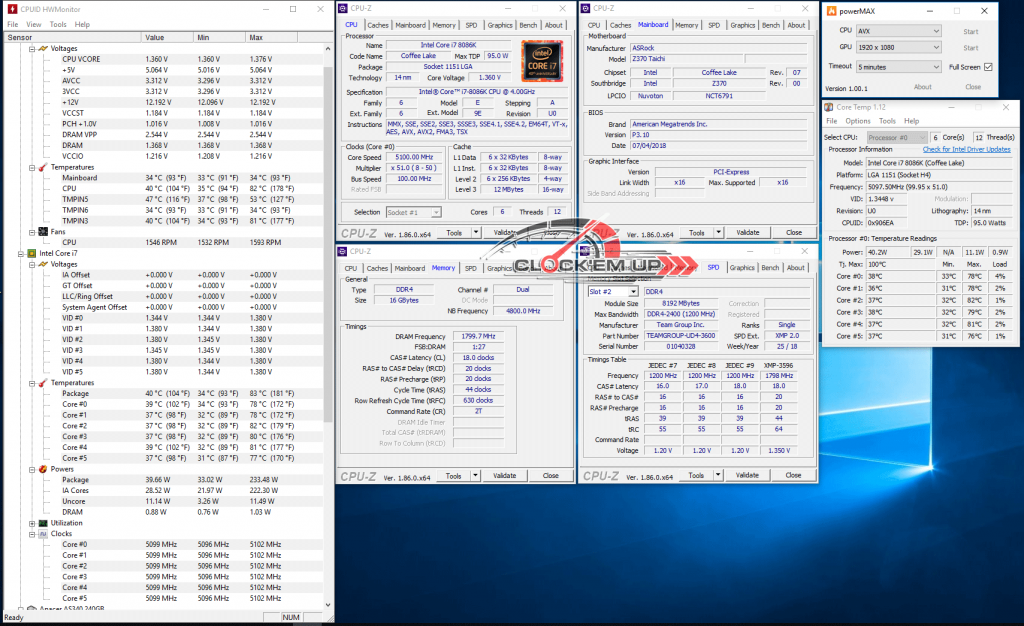The width and height of the screenshot is (1024, 626).
Task: Click the Intel Core i7 logo badge in CPU-Z
Action: click(x=541, y=59)
